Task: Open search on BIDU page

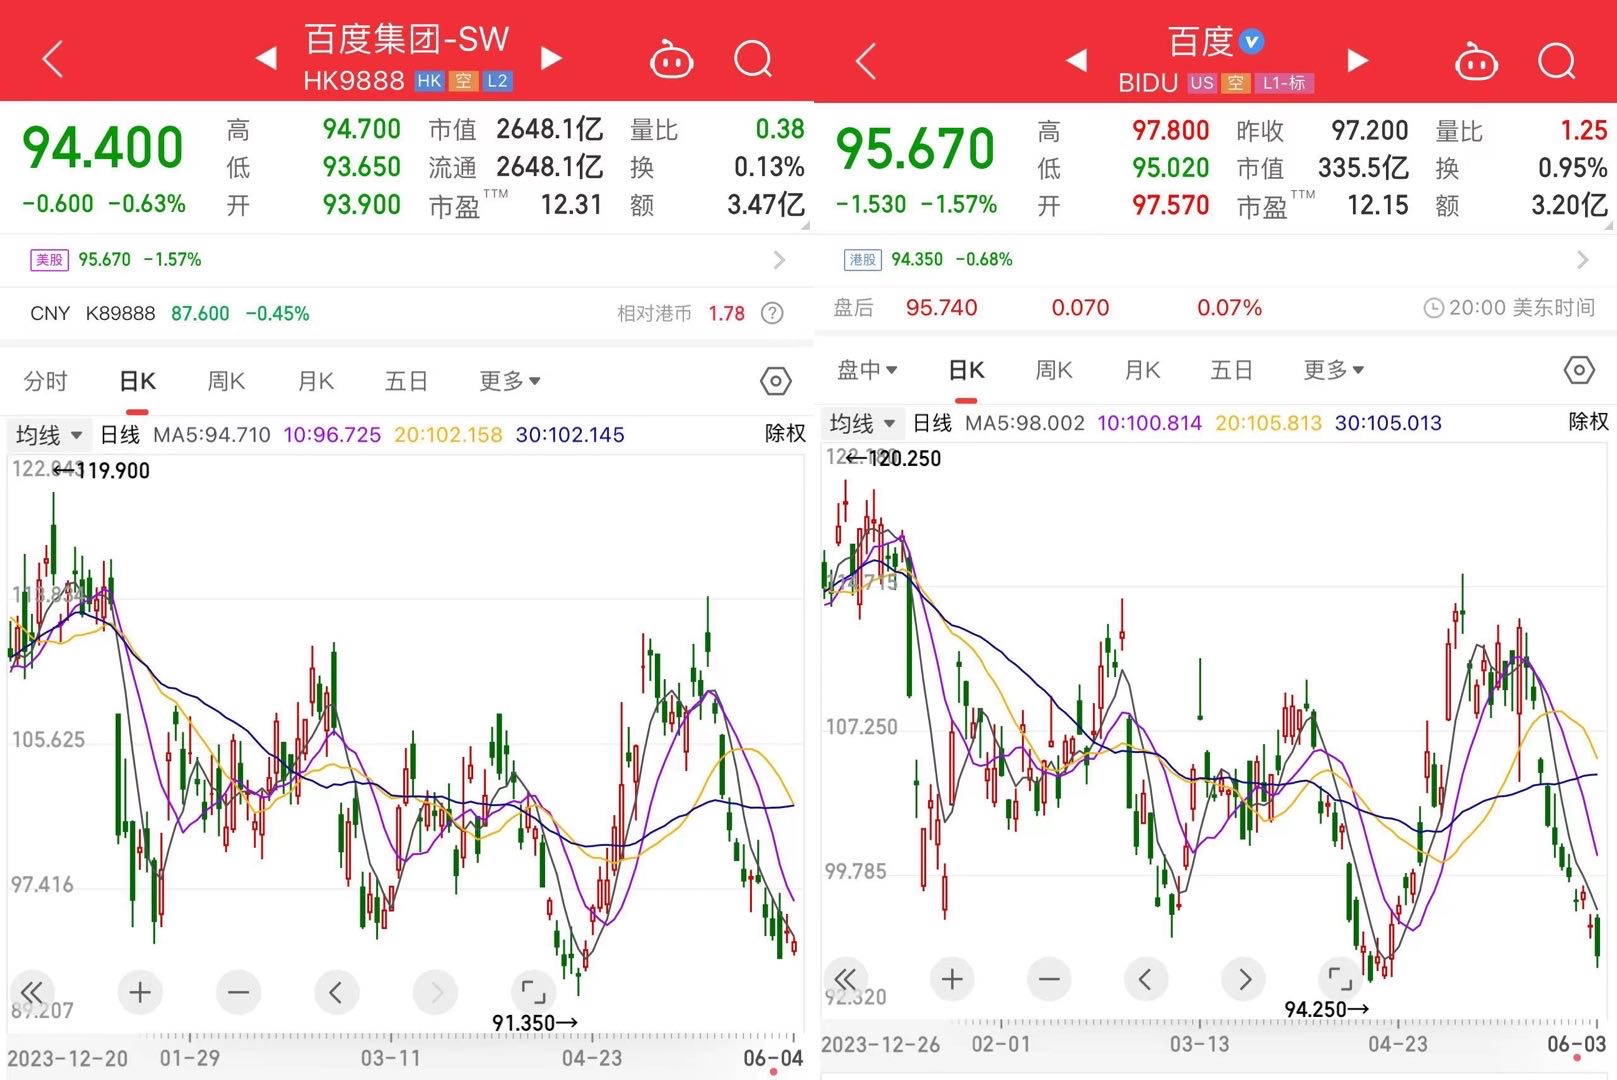Action: coord(1557,61)
